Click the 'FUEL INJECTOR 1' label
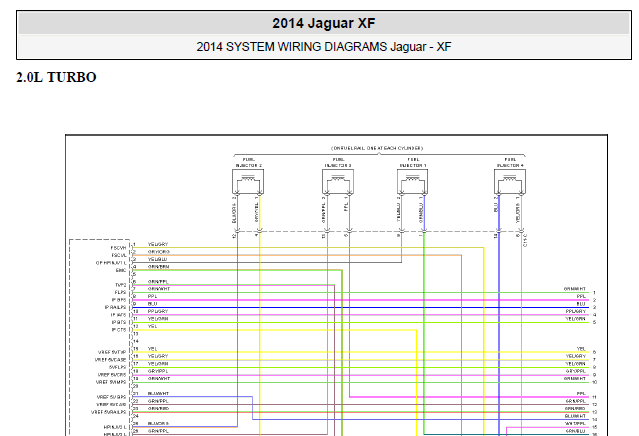The width and height of the screenshot is (639, 436). (413, 163)
